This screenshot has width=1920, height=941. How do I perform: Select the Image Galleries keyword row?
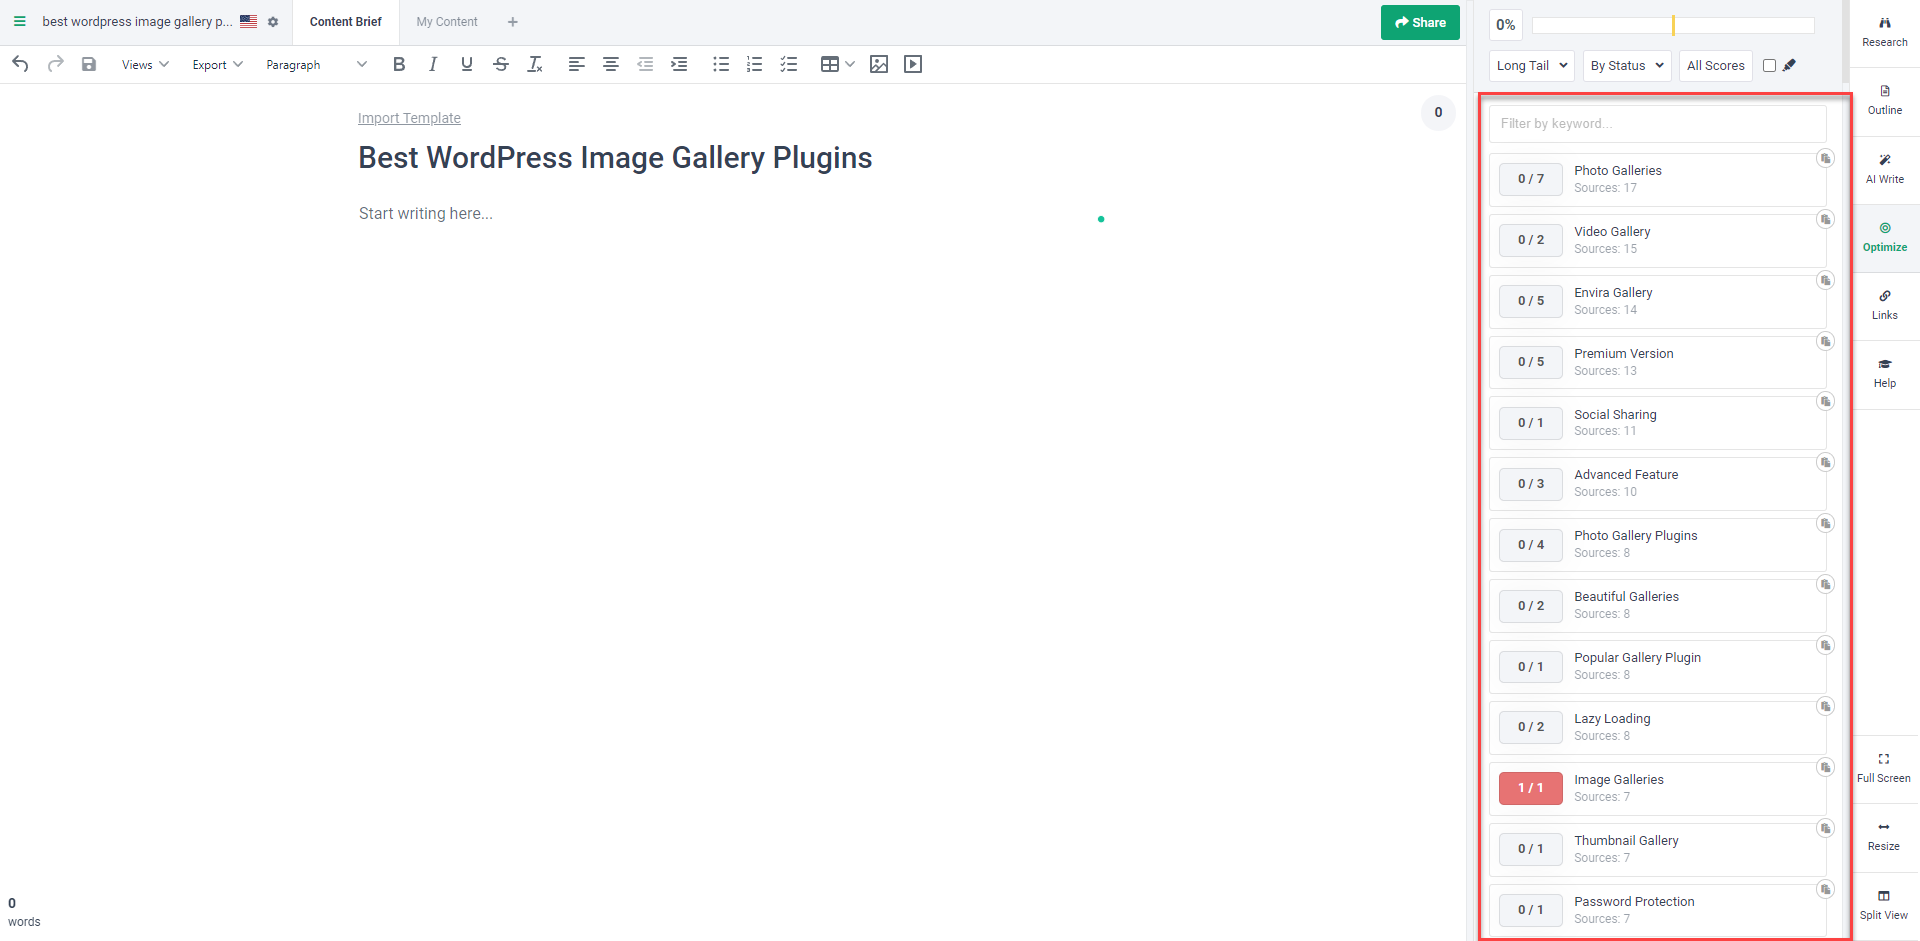[1657, 788]
